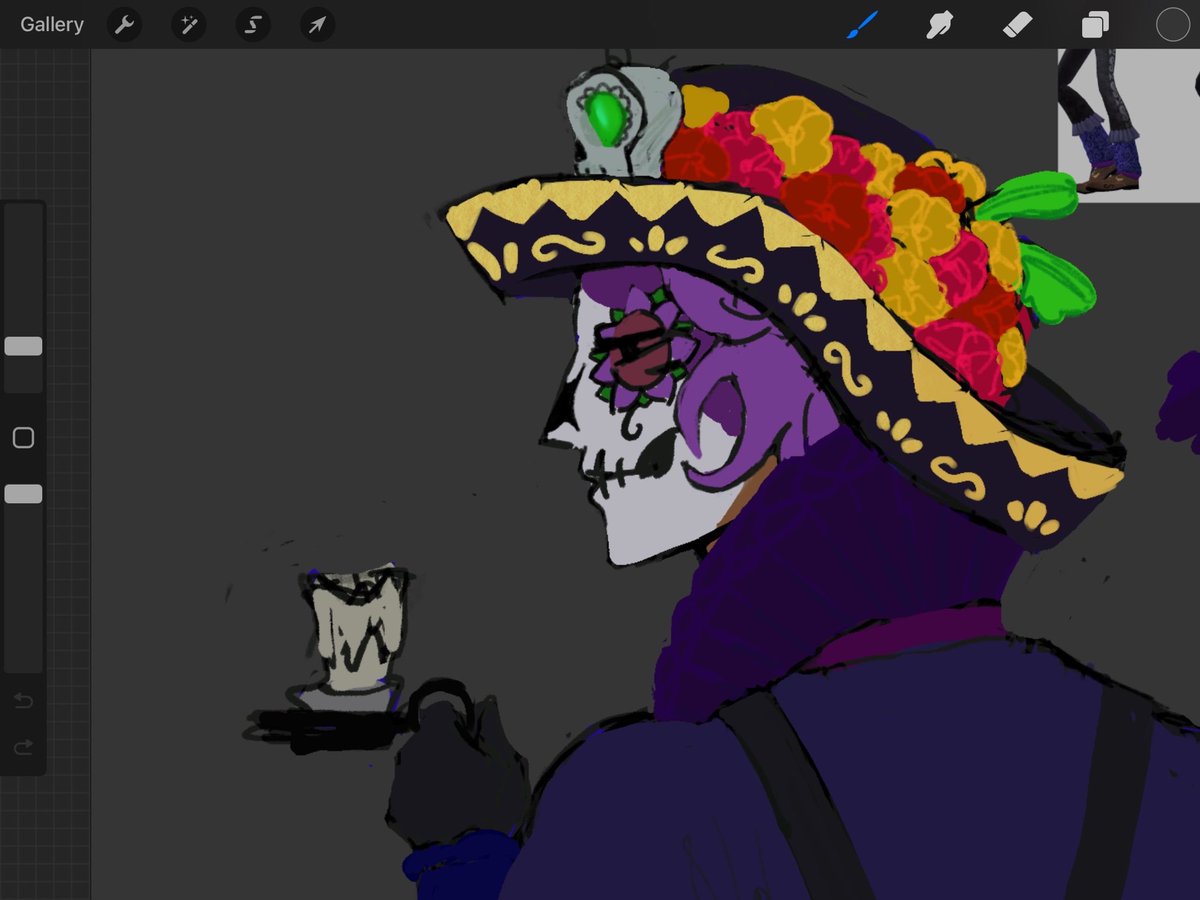Activate the Transform arrow tool
Viewport: 1200px width, 900px height.
tap(317, 25)
